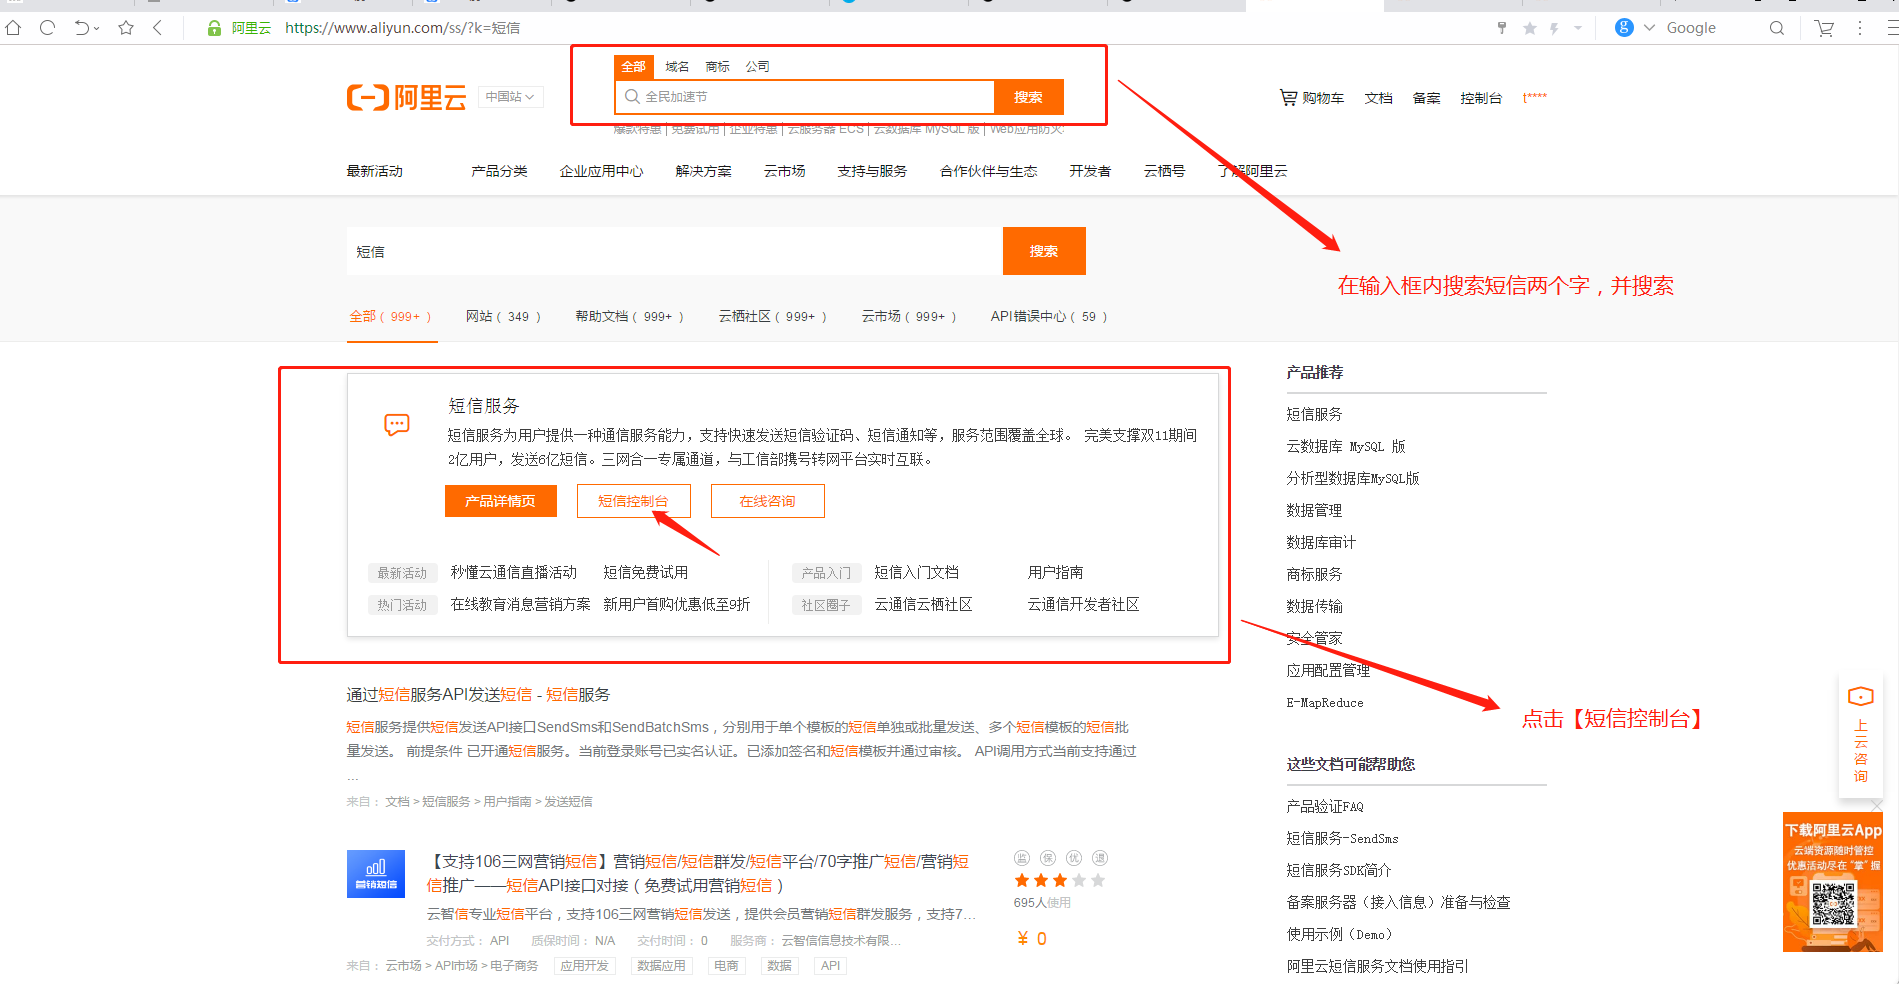Screen dimensions: 1899x984
Task: Click the 监 badge on the marketplace listing
Action: (x=1022, y=857)
